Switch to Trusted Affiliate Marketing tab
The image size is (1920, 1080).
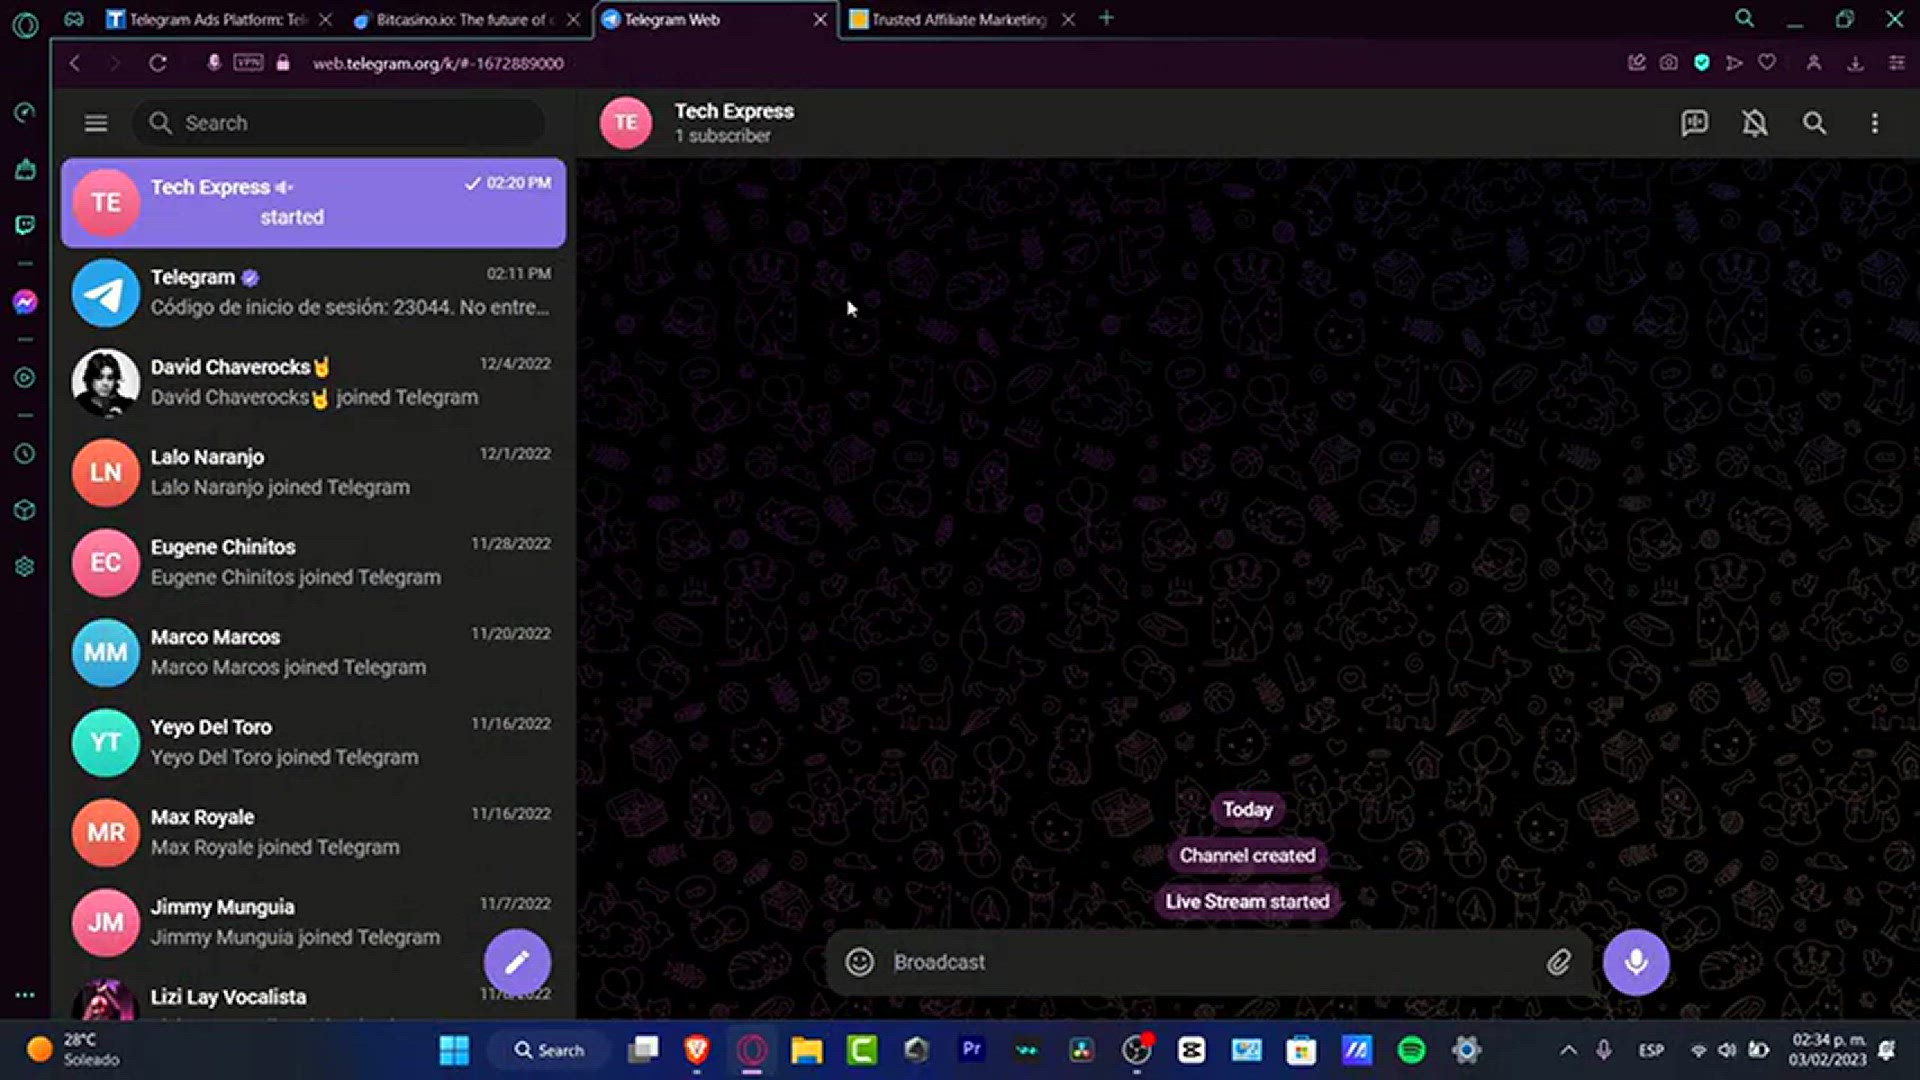(x=962, y=19)
